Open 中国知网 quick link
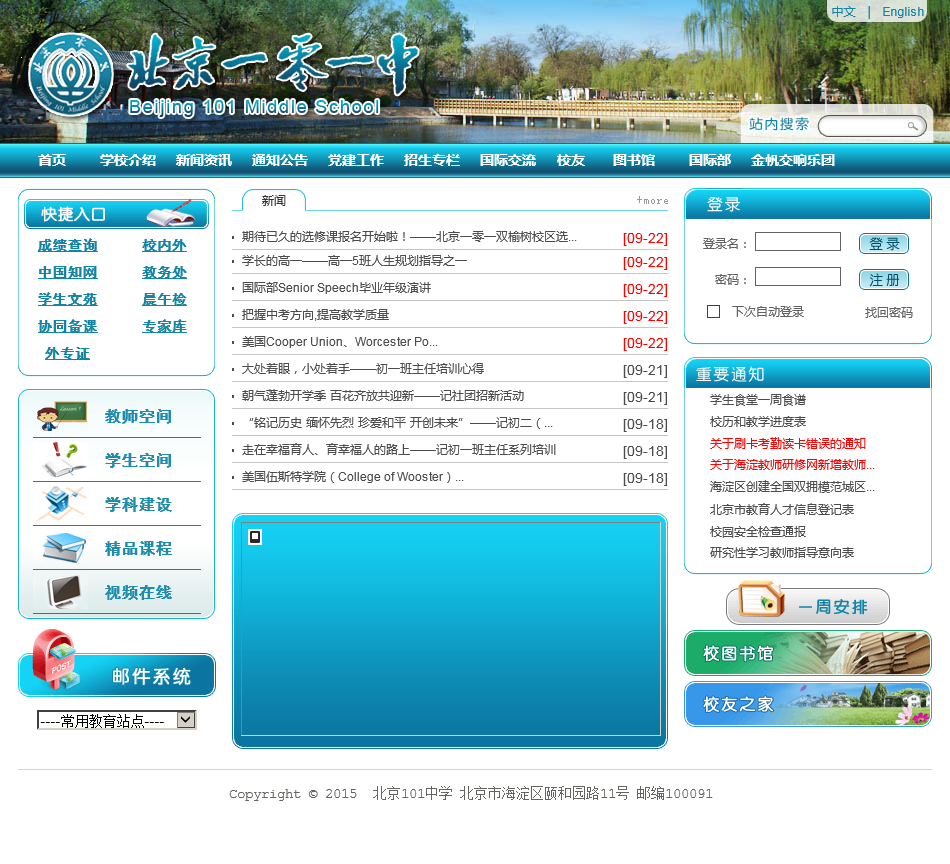The image size is (950, 864). click(x=68, y=273)
